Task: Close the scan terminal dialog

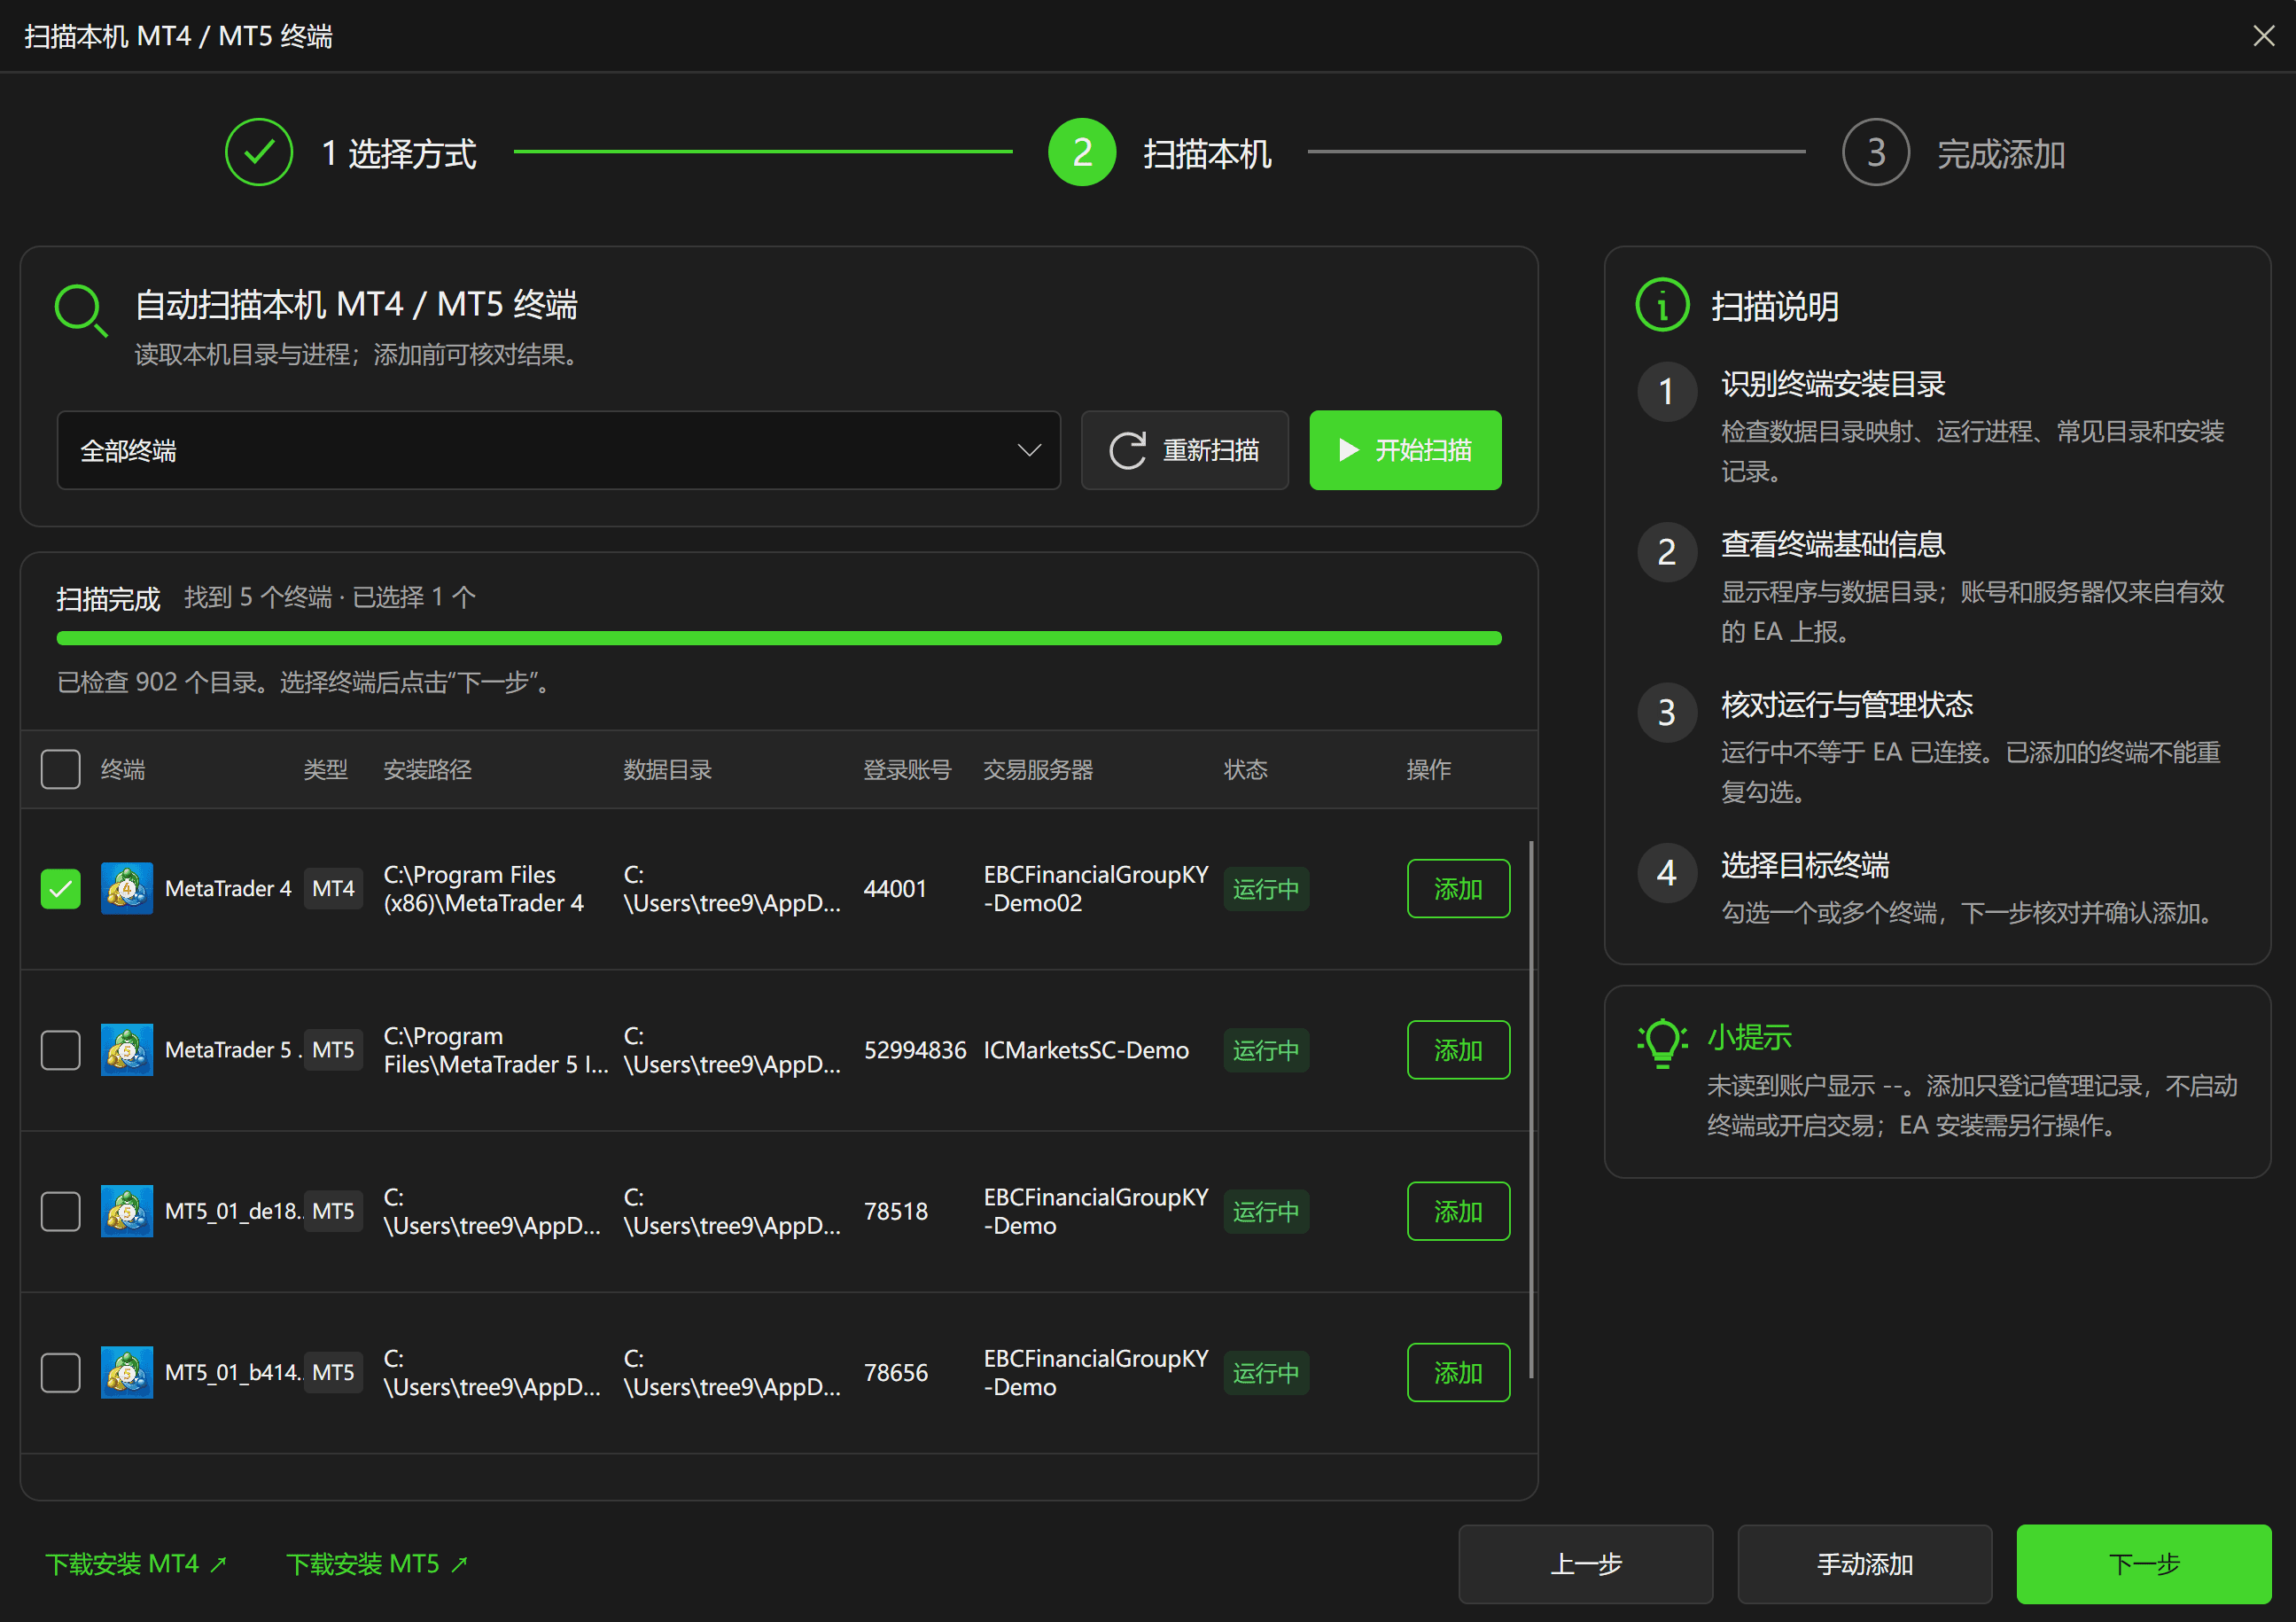Action: [2264, 36]
